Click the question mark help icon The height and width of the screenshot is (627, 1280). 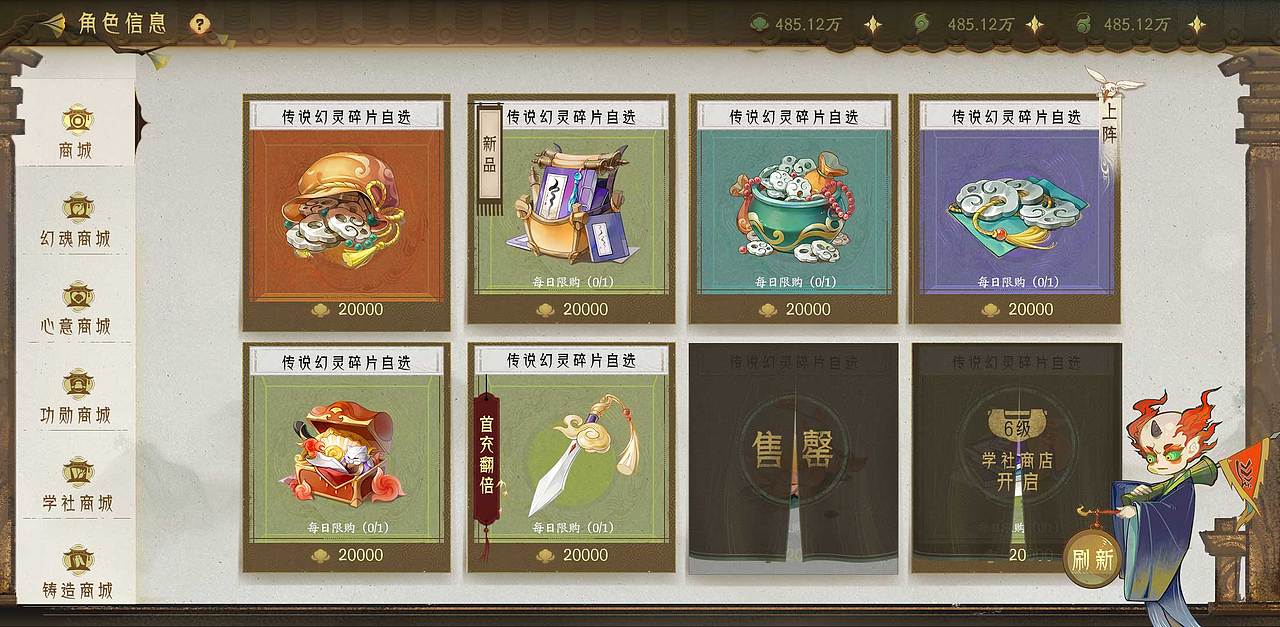click(200, 24)
